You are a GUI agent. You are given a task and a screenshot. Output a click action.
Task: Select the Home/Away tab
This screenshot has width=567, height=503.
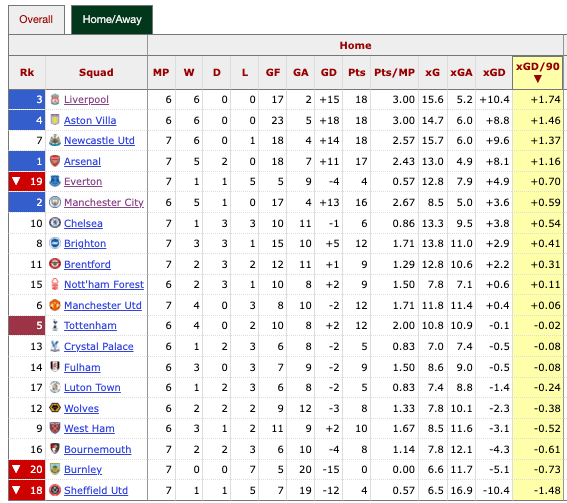click(x=112, y=20)
